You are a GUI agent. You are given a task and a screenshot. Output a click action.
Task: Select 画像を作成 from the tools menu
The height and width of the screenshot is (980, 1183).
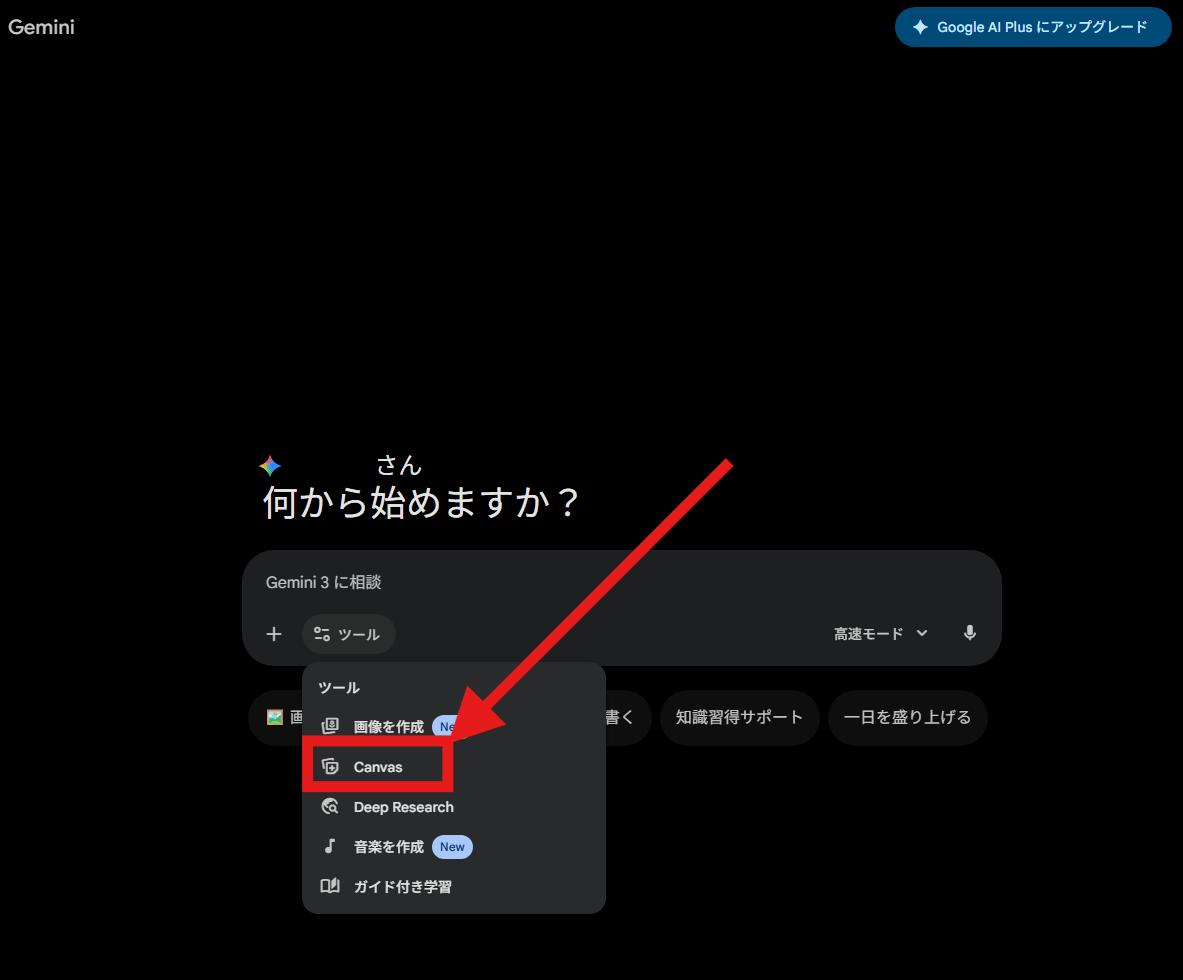[x=388, y=727]
